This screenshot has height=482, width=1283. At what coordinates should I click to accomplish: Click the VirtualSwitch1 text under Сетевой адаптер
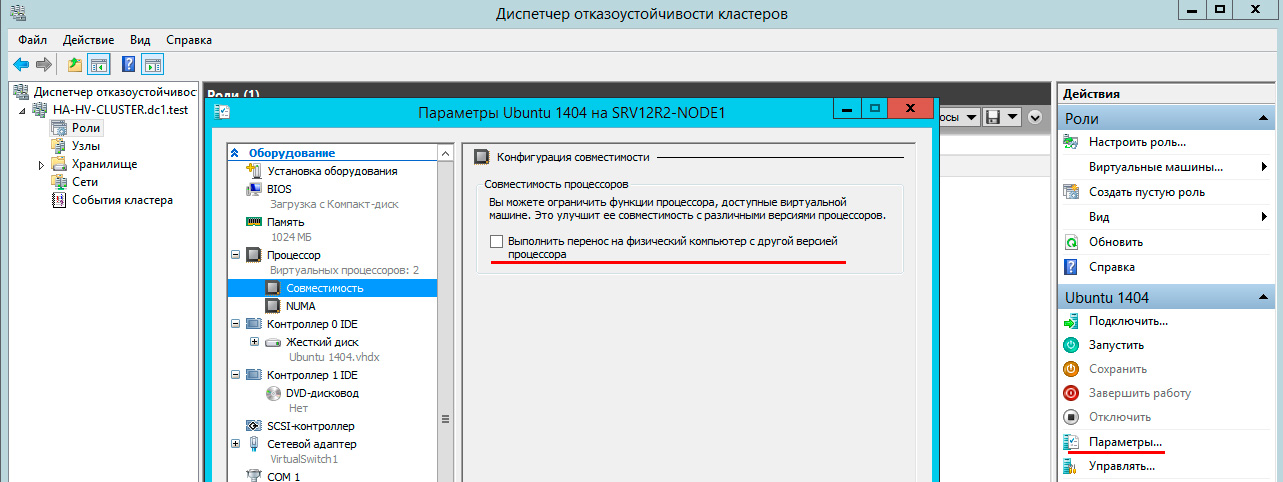305,460
